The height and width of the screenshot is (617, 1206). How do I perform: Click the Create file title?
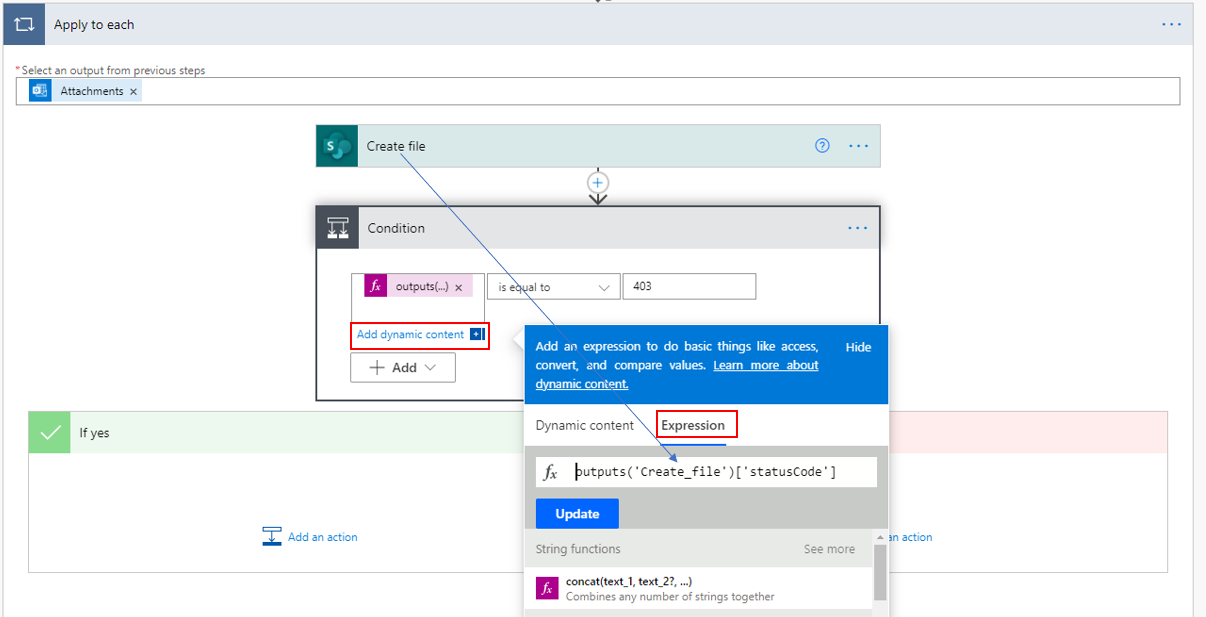(x=396, y=146)
